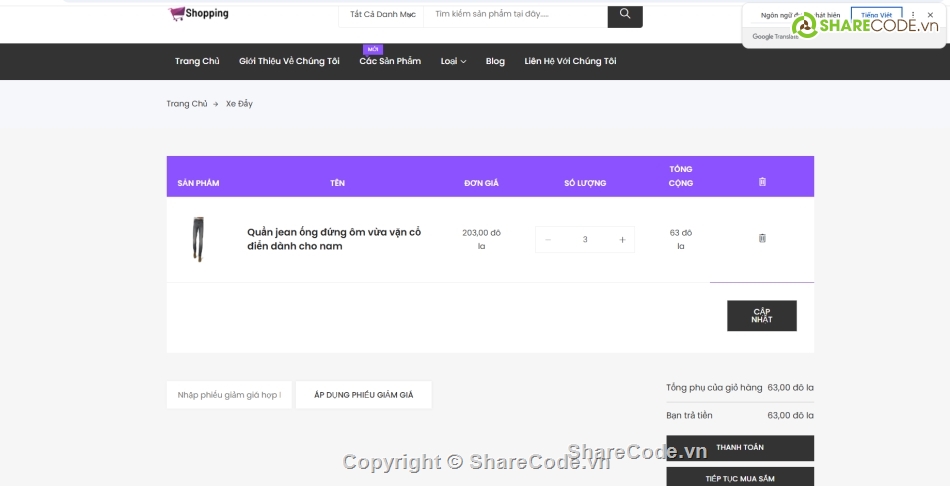Open Tất Cả Danh Mục category dropdown
This screenshot has height=486, width=950.
[x=382, y=14]
